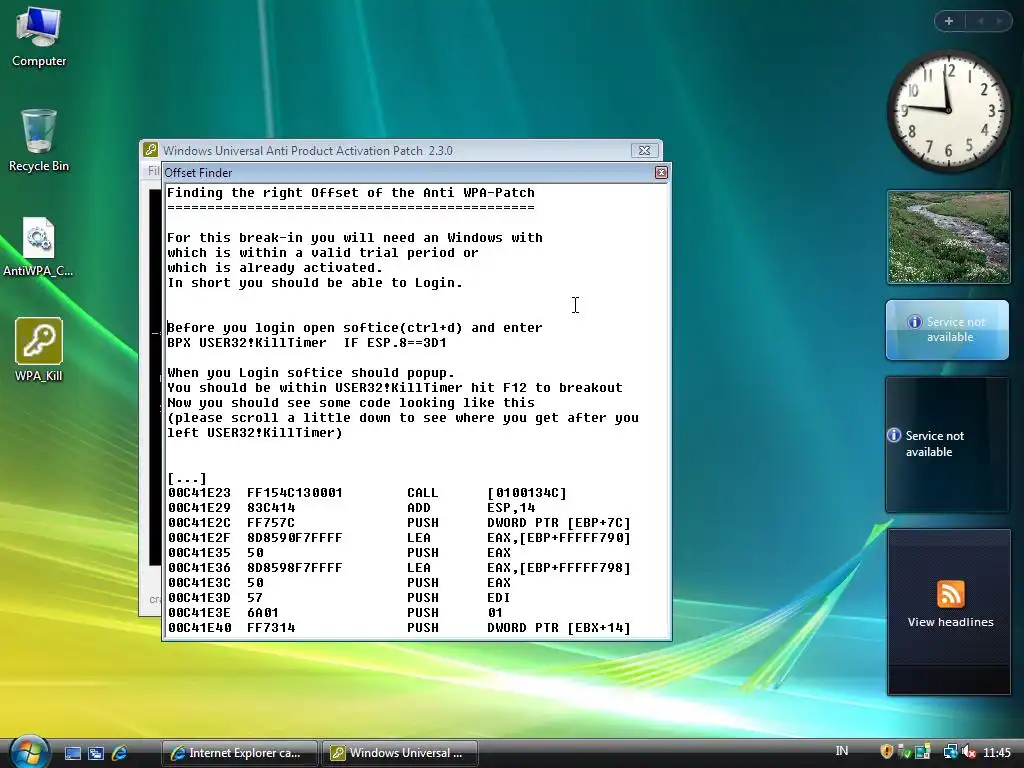This screenshot has width=1024, height=768.
Task: Click the 11:45 taskbar clock
Action: click(997, 752)
